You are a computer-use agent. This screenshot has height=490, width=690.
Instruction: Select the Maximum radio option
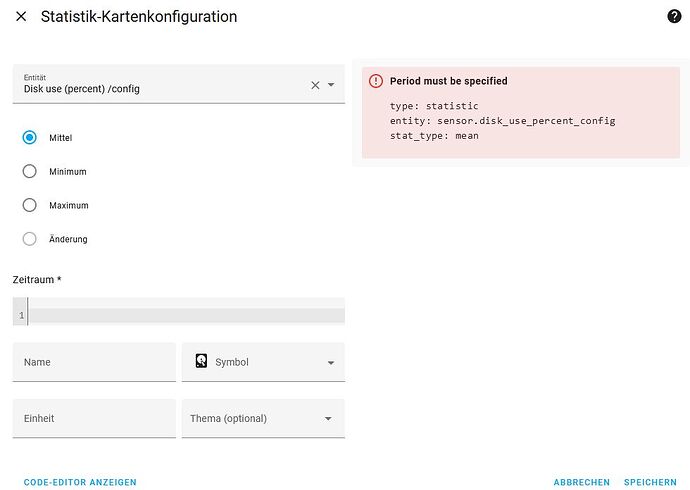pos(30,205)
